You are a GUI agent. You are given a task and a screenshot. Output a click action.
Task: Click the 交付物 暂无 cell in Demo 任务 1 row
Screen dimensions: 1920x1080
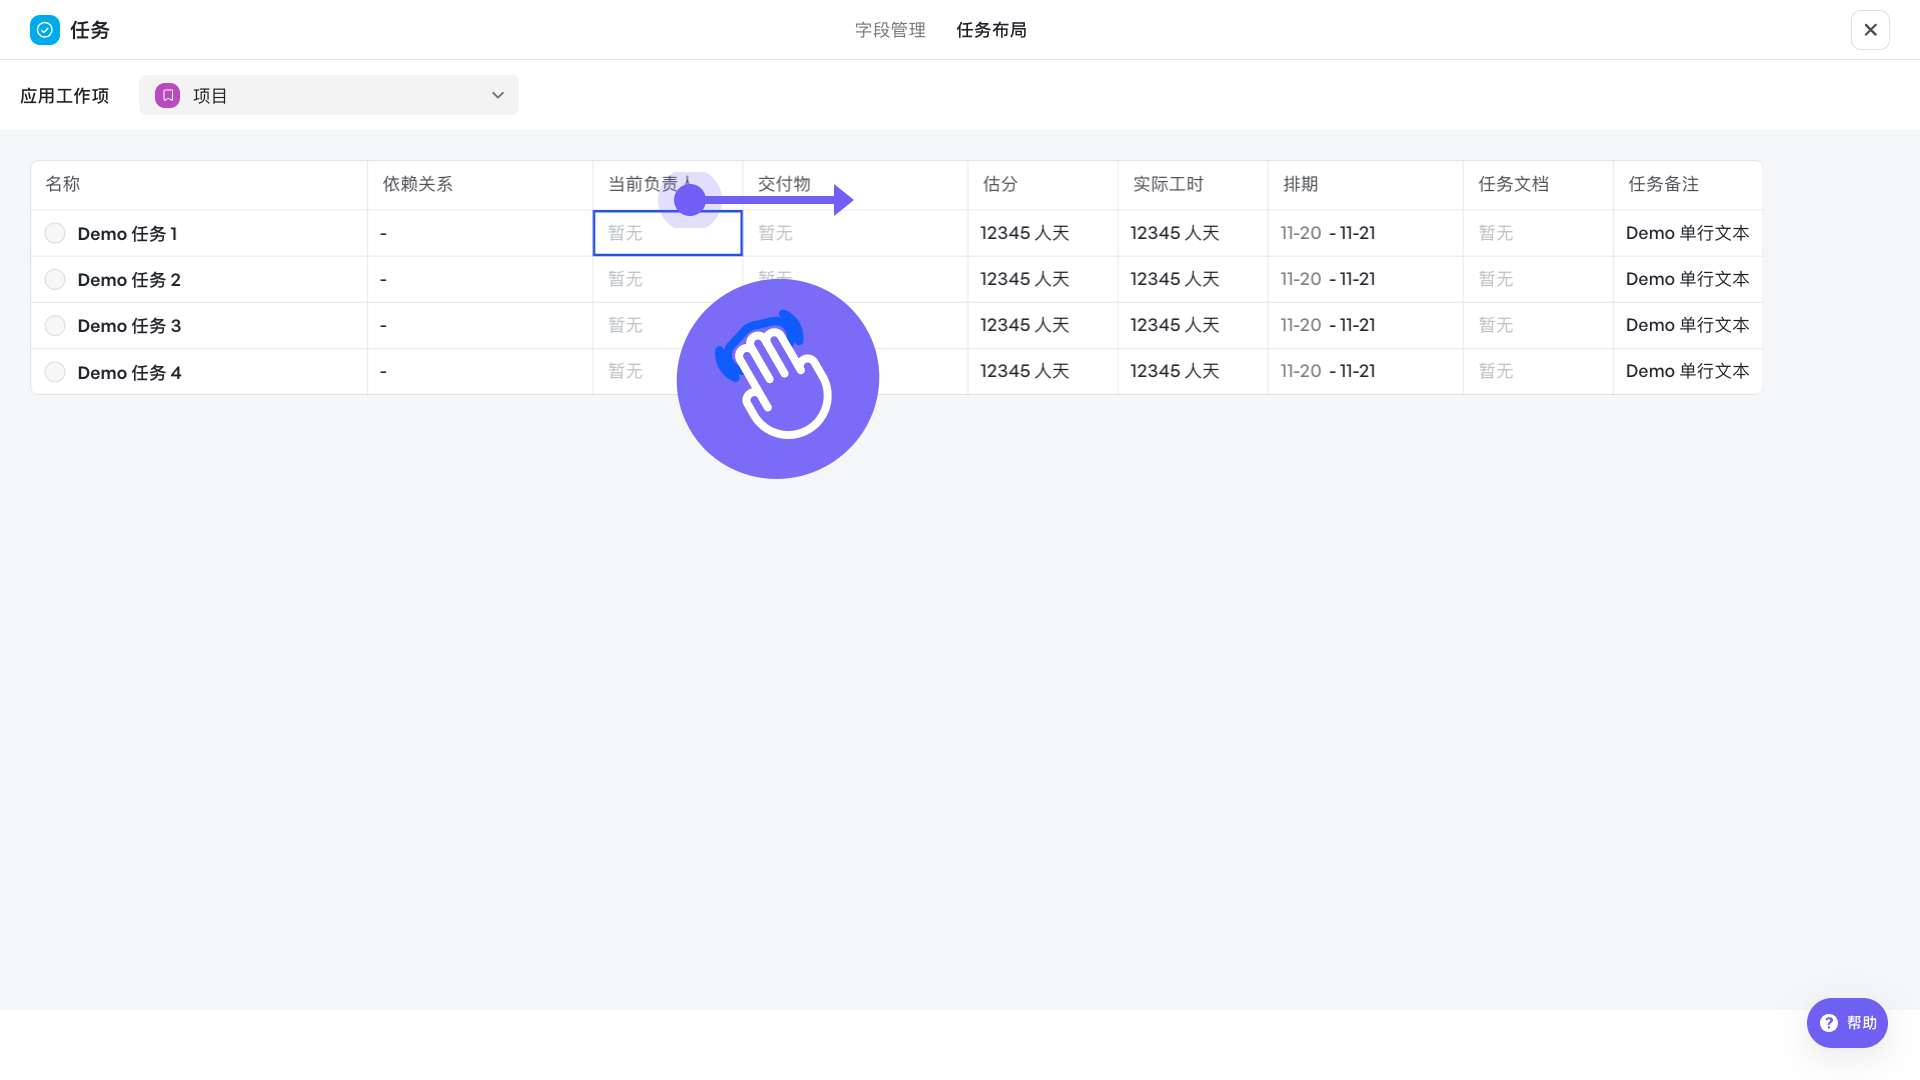point(855,233)
